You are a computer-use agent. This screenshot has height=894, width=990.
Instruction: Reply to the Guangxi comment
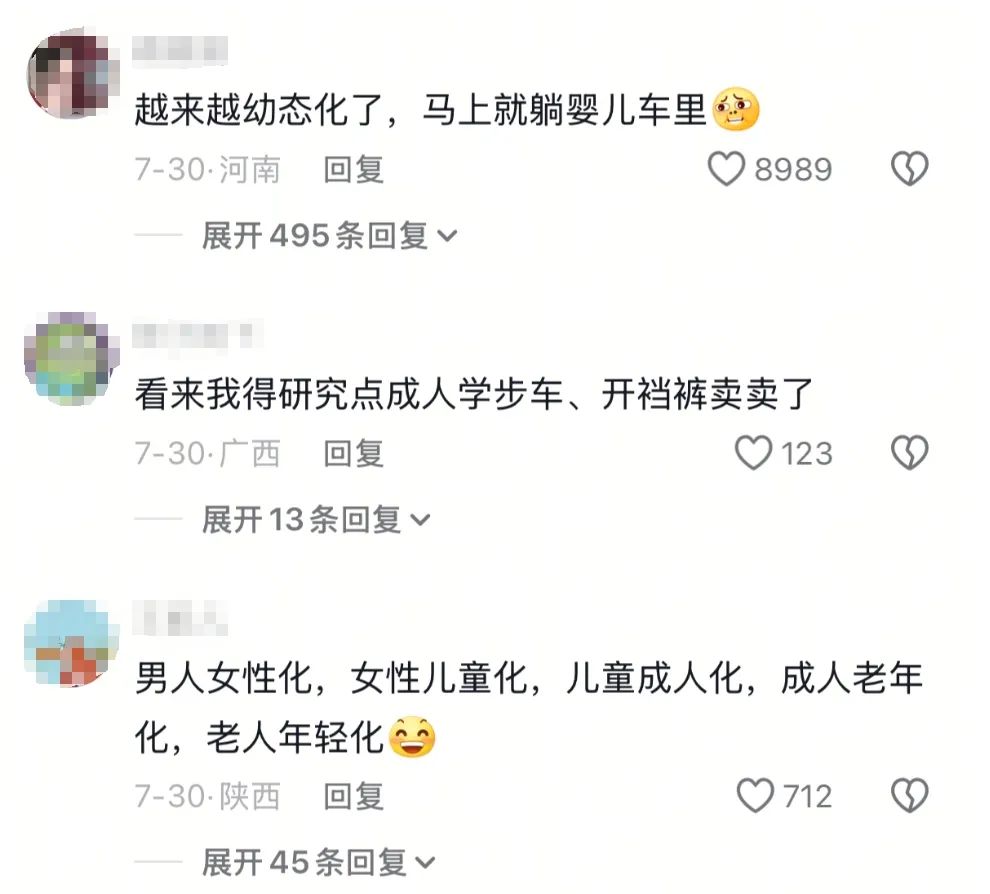354,453
